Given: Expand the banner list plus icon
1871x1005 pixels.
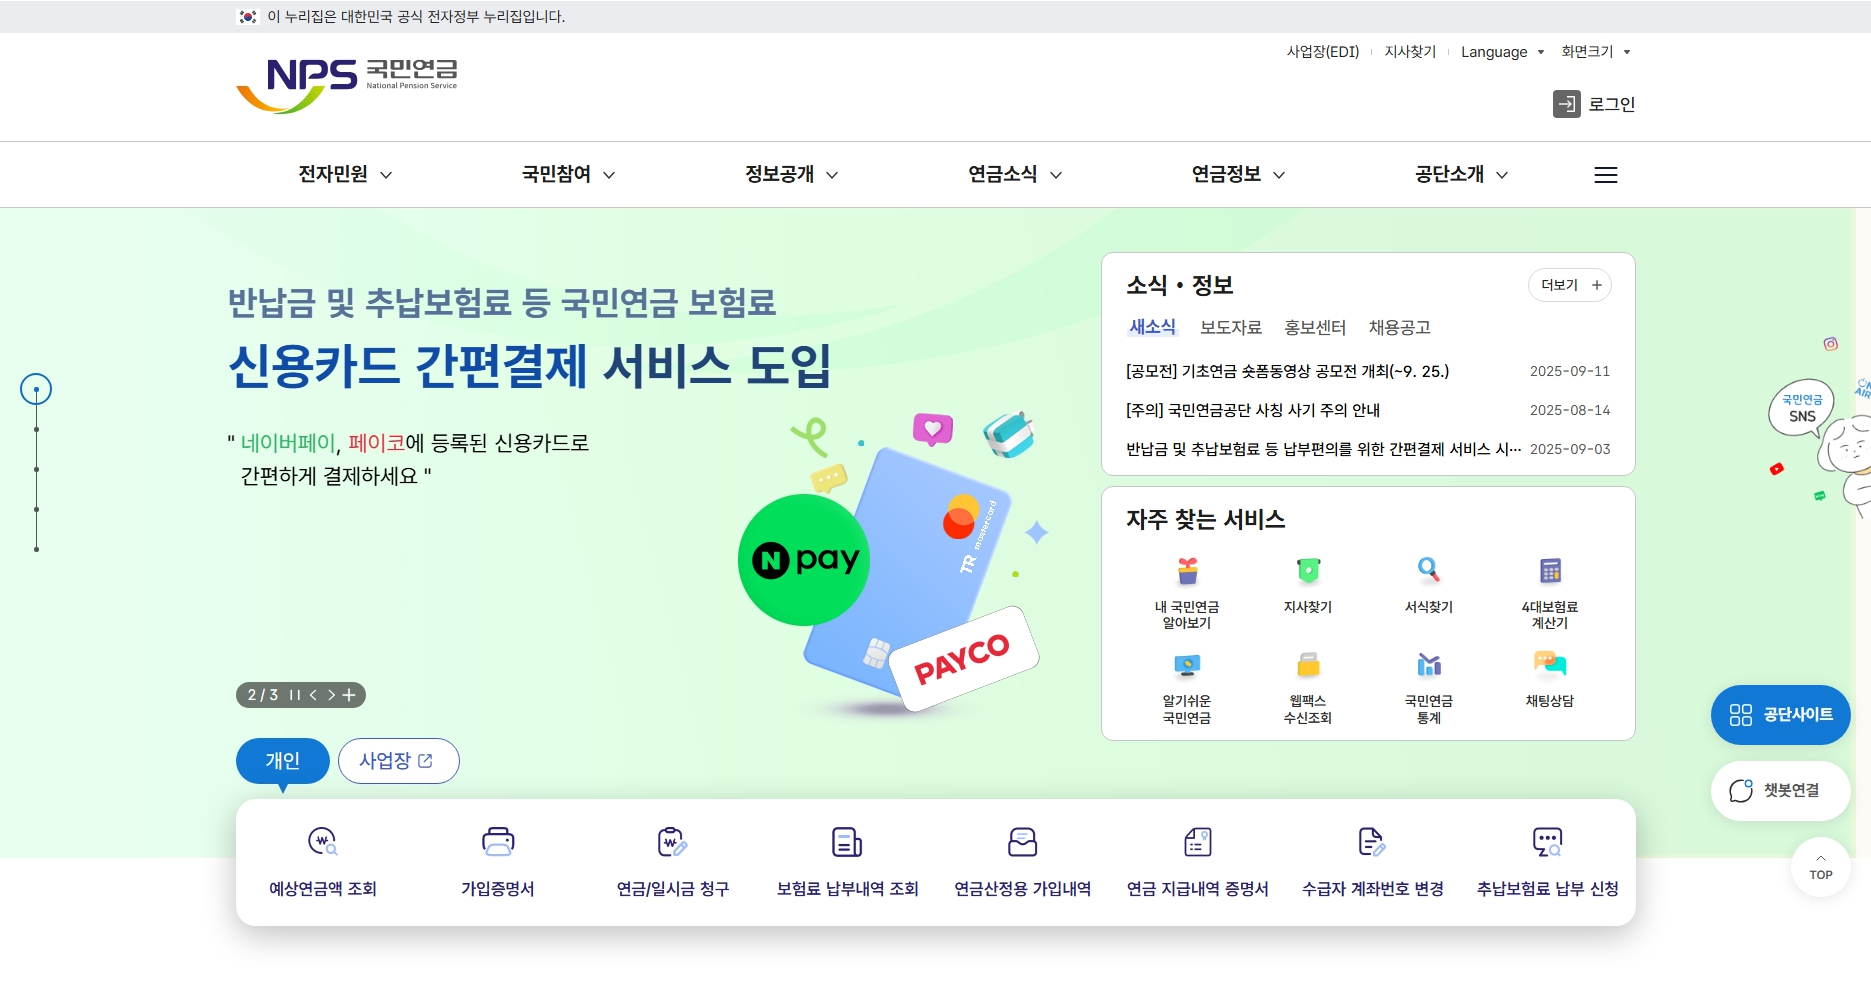Looking at the screenshot, I should click(349, 695).
